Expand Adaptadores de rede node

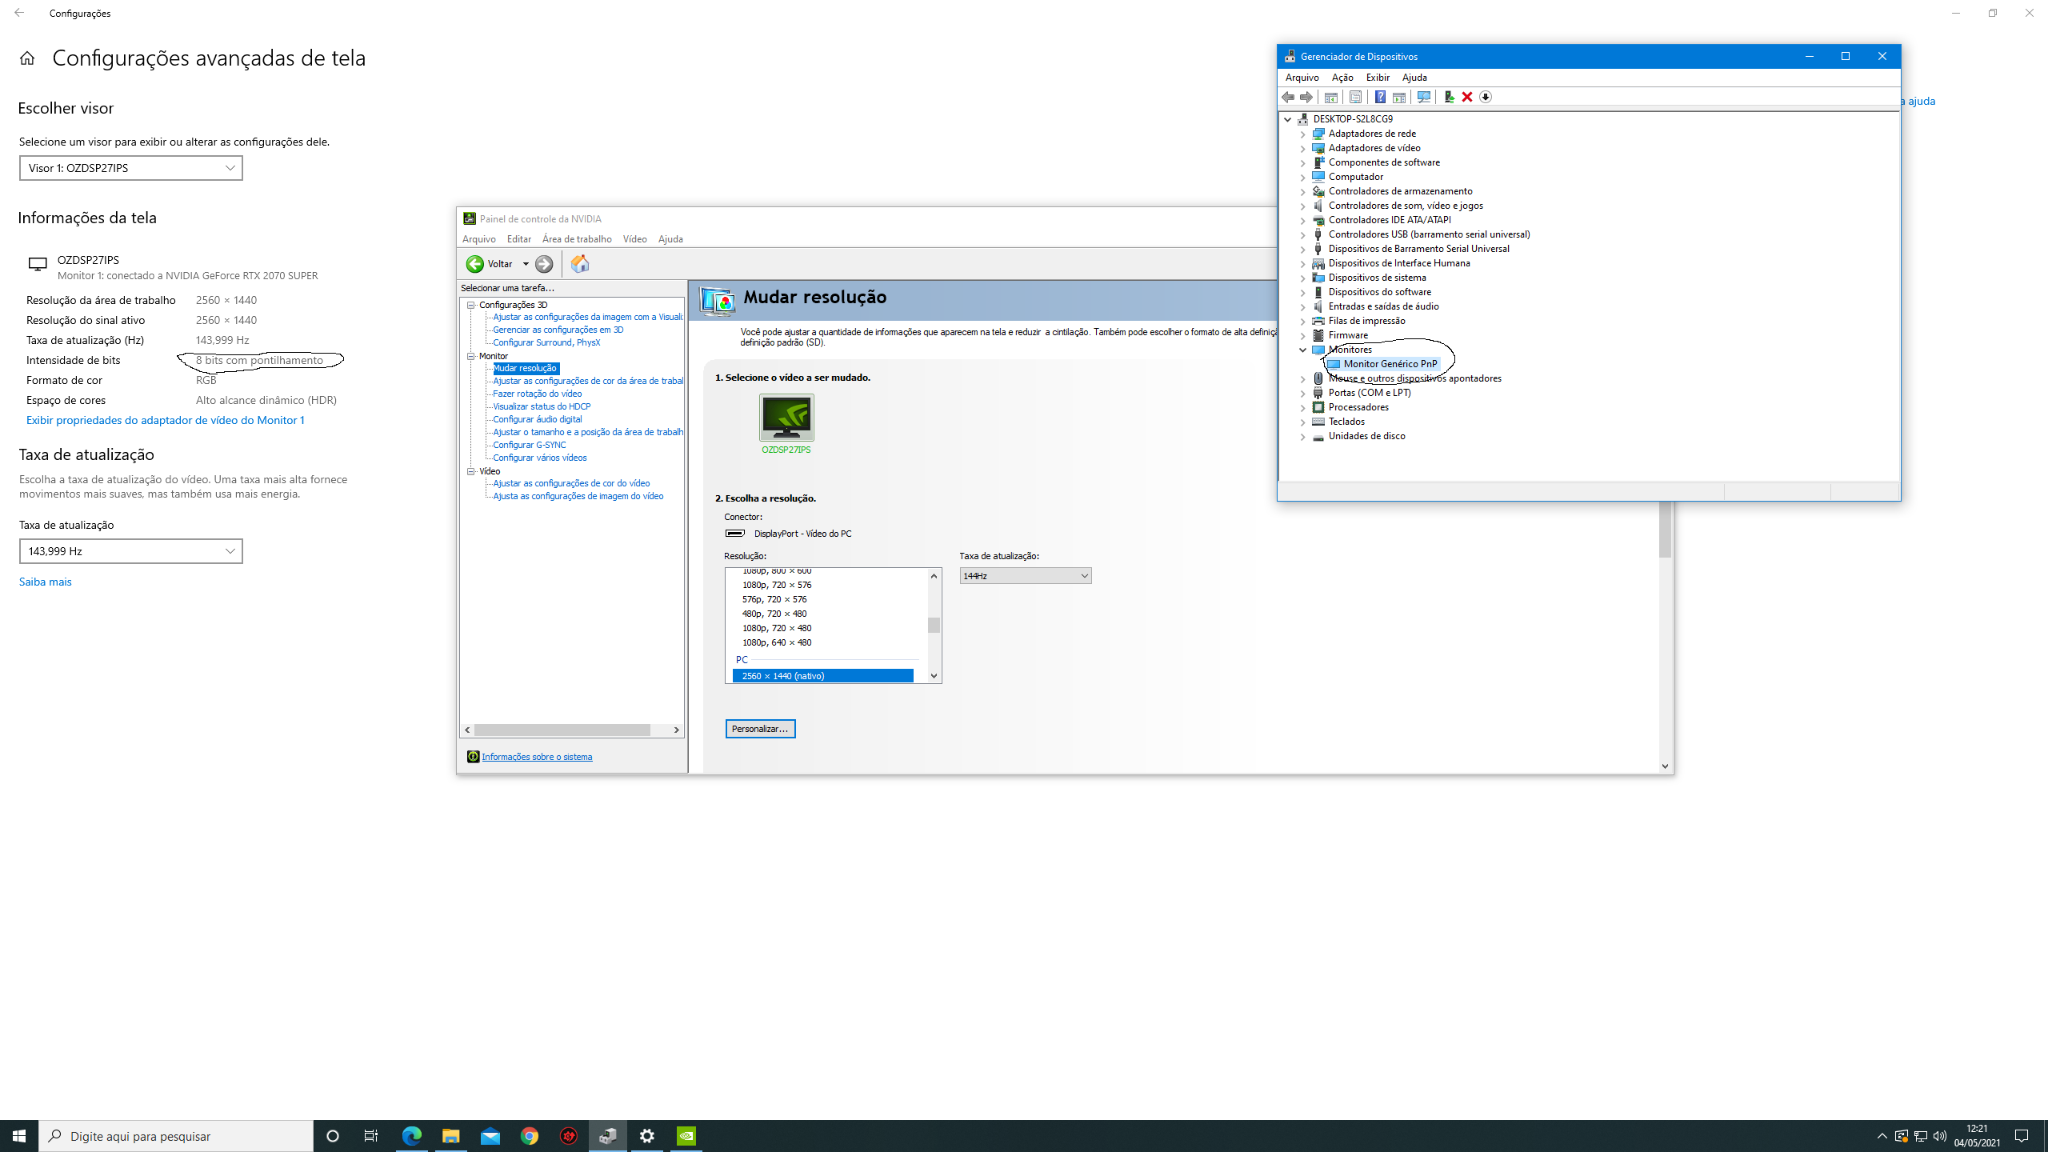pos(1302,134)
